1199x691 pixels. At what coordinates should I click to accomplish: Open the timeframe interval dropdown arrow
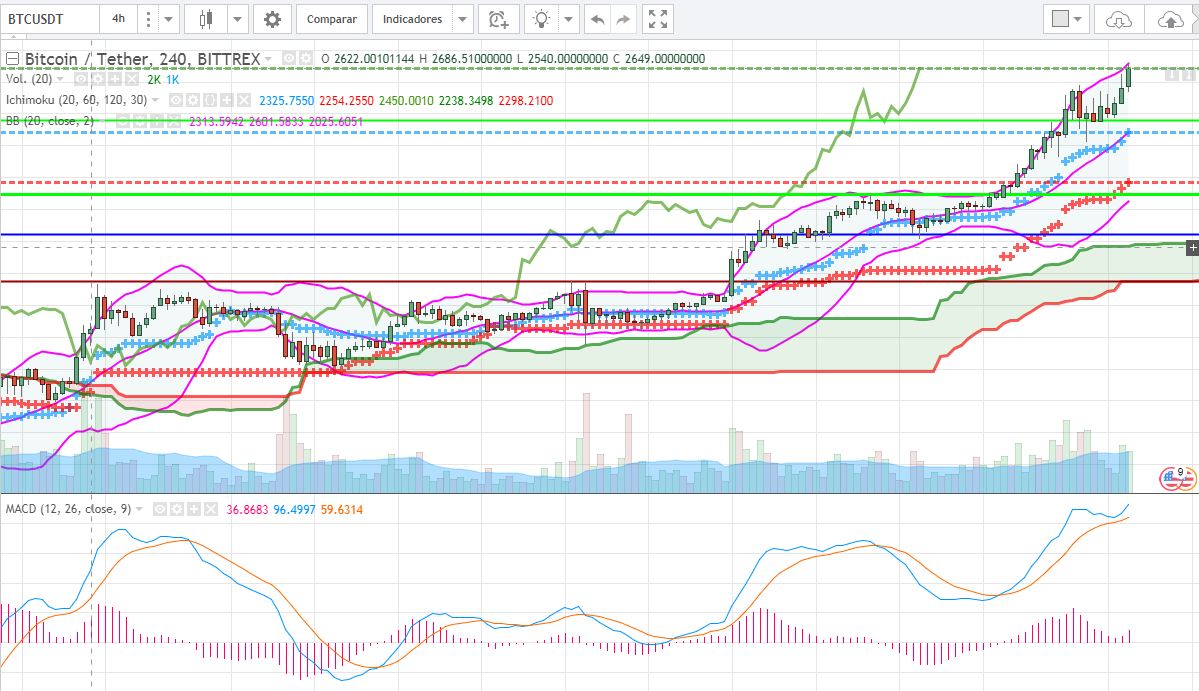coord(169,19)
